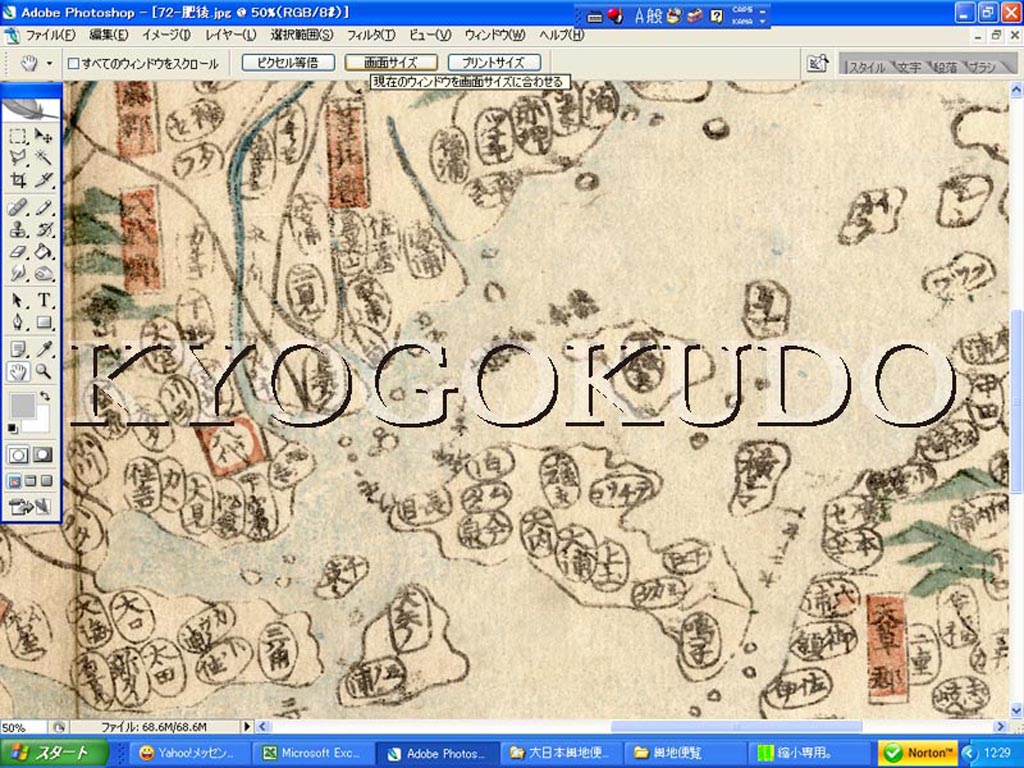1024x768 pixels.
Task: Select the Rectangular Marquee tool
Action: pos(18,136)
